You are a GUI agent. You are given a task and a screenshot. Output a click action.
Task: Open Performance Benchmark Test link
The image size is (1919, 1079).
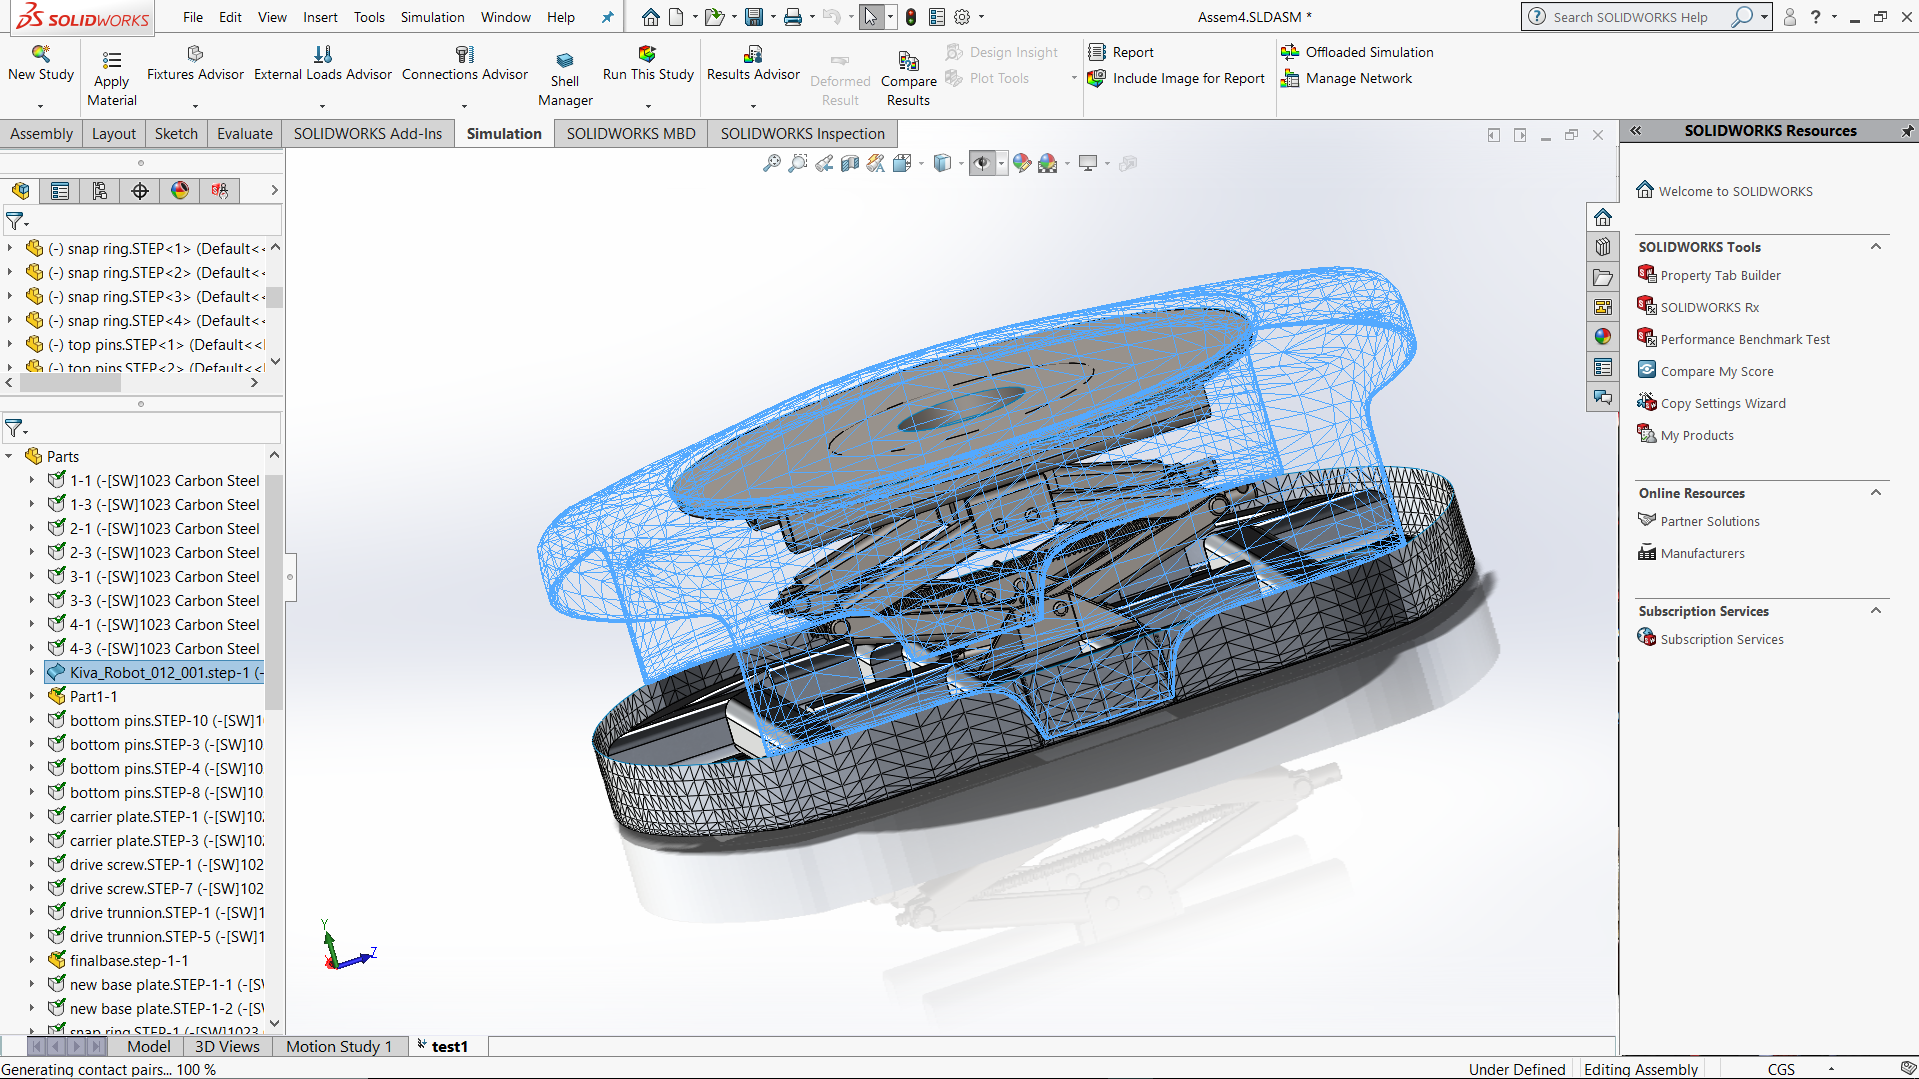[x=1744, y=339]
